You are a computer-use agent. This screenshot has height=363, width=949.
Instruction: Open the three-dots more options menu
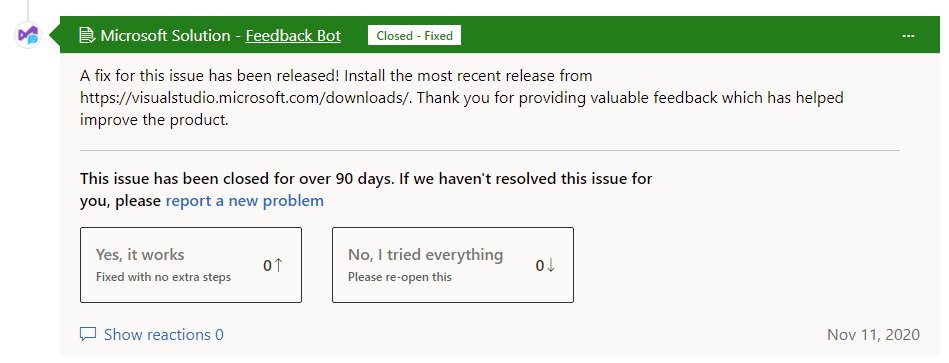tap(908, 36)
